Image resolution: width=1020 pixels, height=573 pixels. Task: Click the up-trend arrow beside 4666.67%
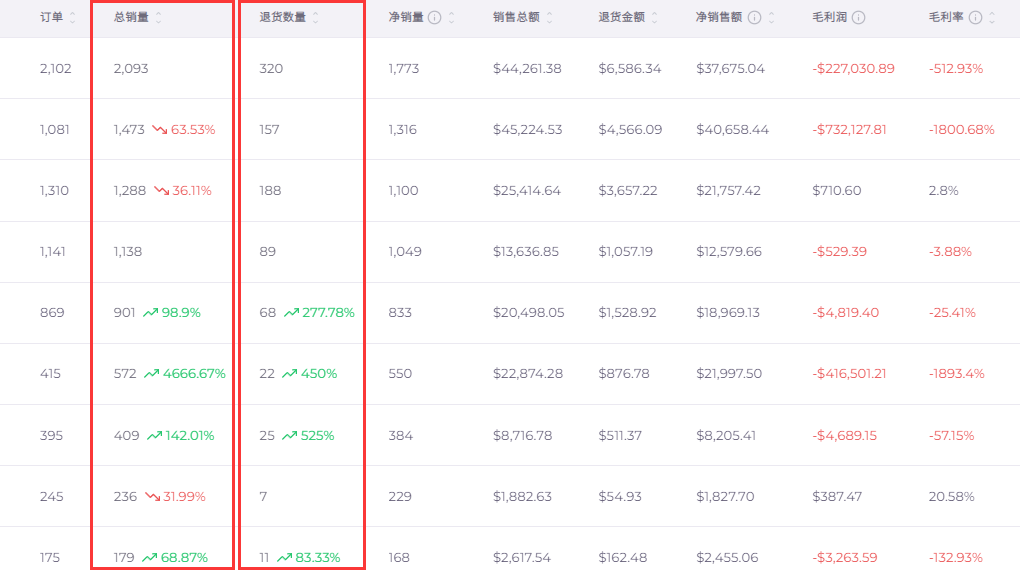click(152, 374)
